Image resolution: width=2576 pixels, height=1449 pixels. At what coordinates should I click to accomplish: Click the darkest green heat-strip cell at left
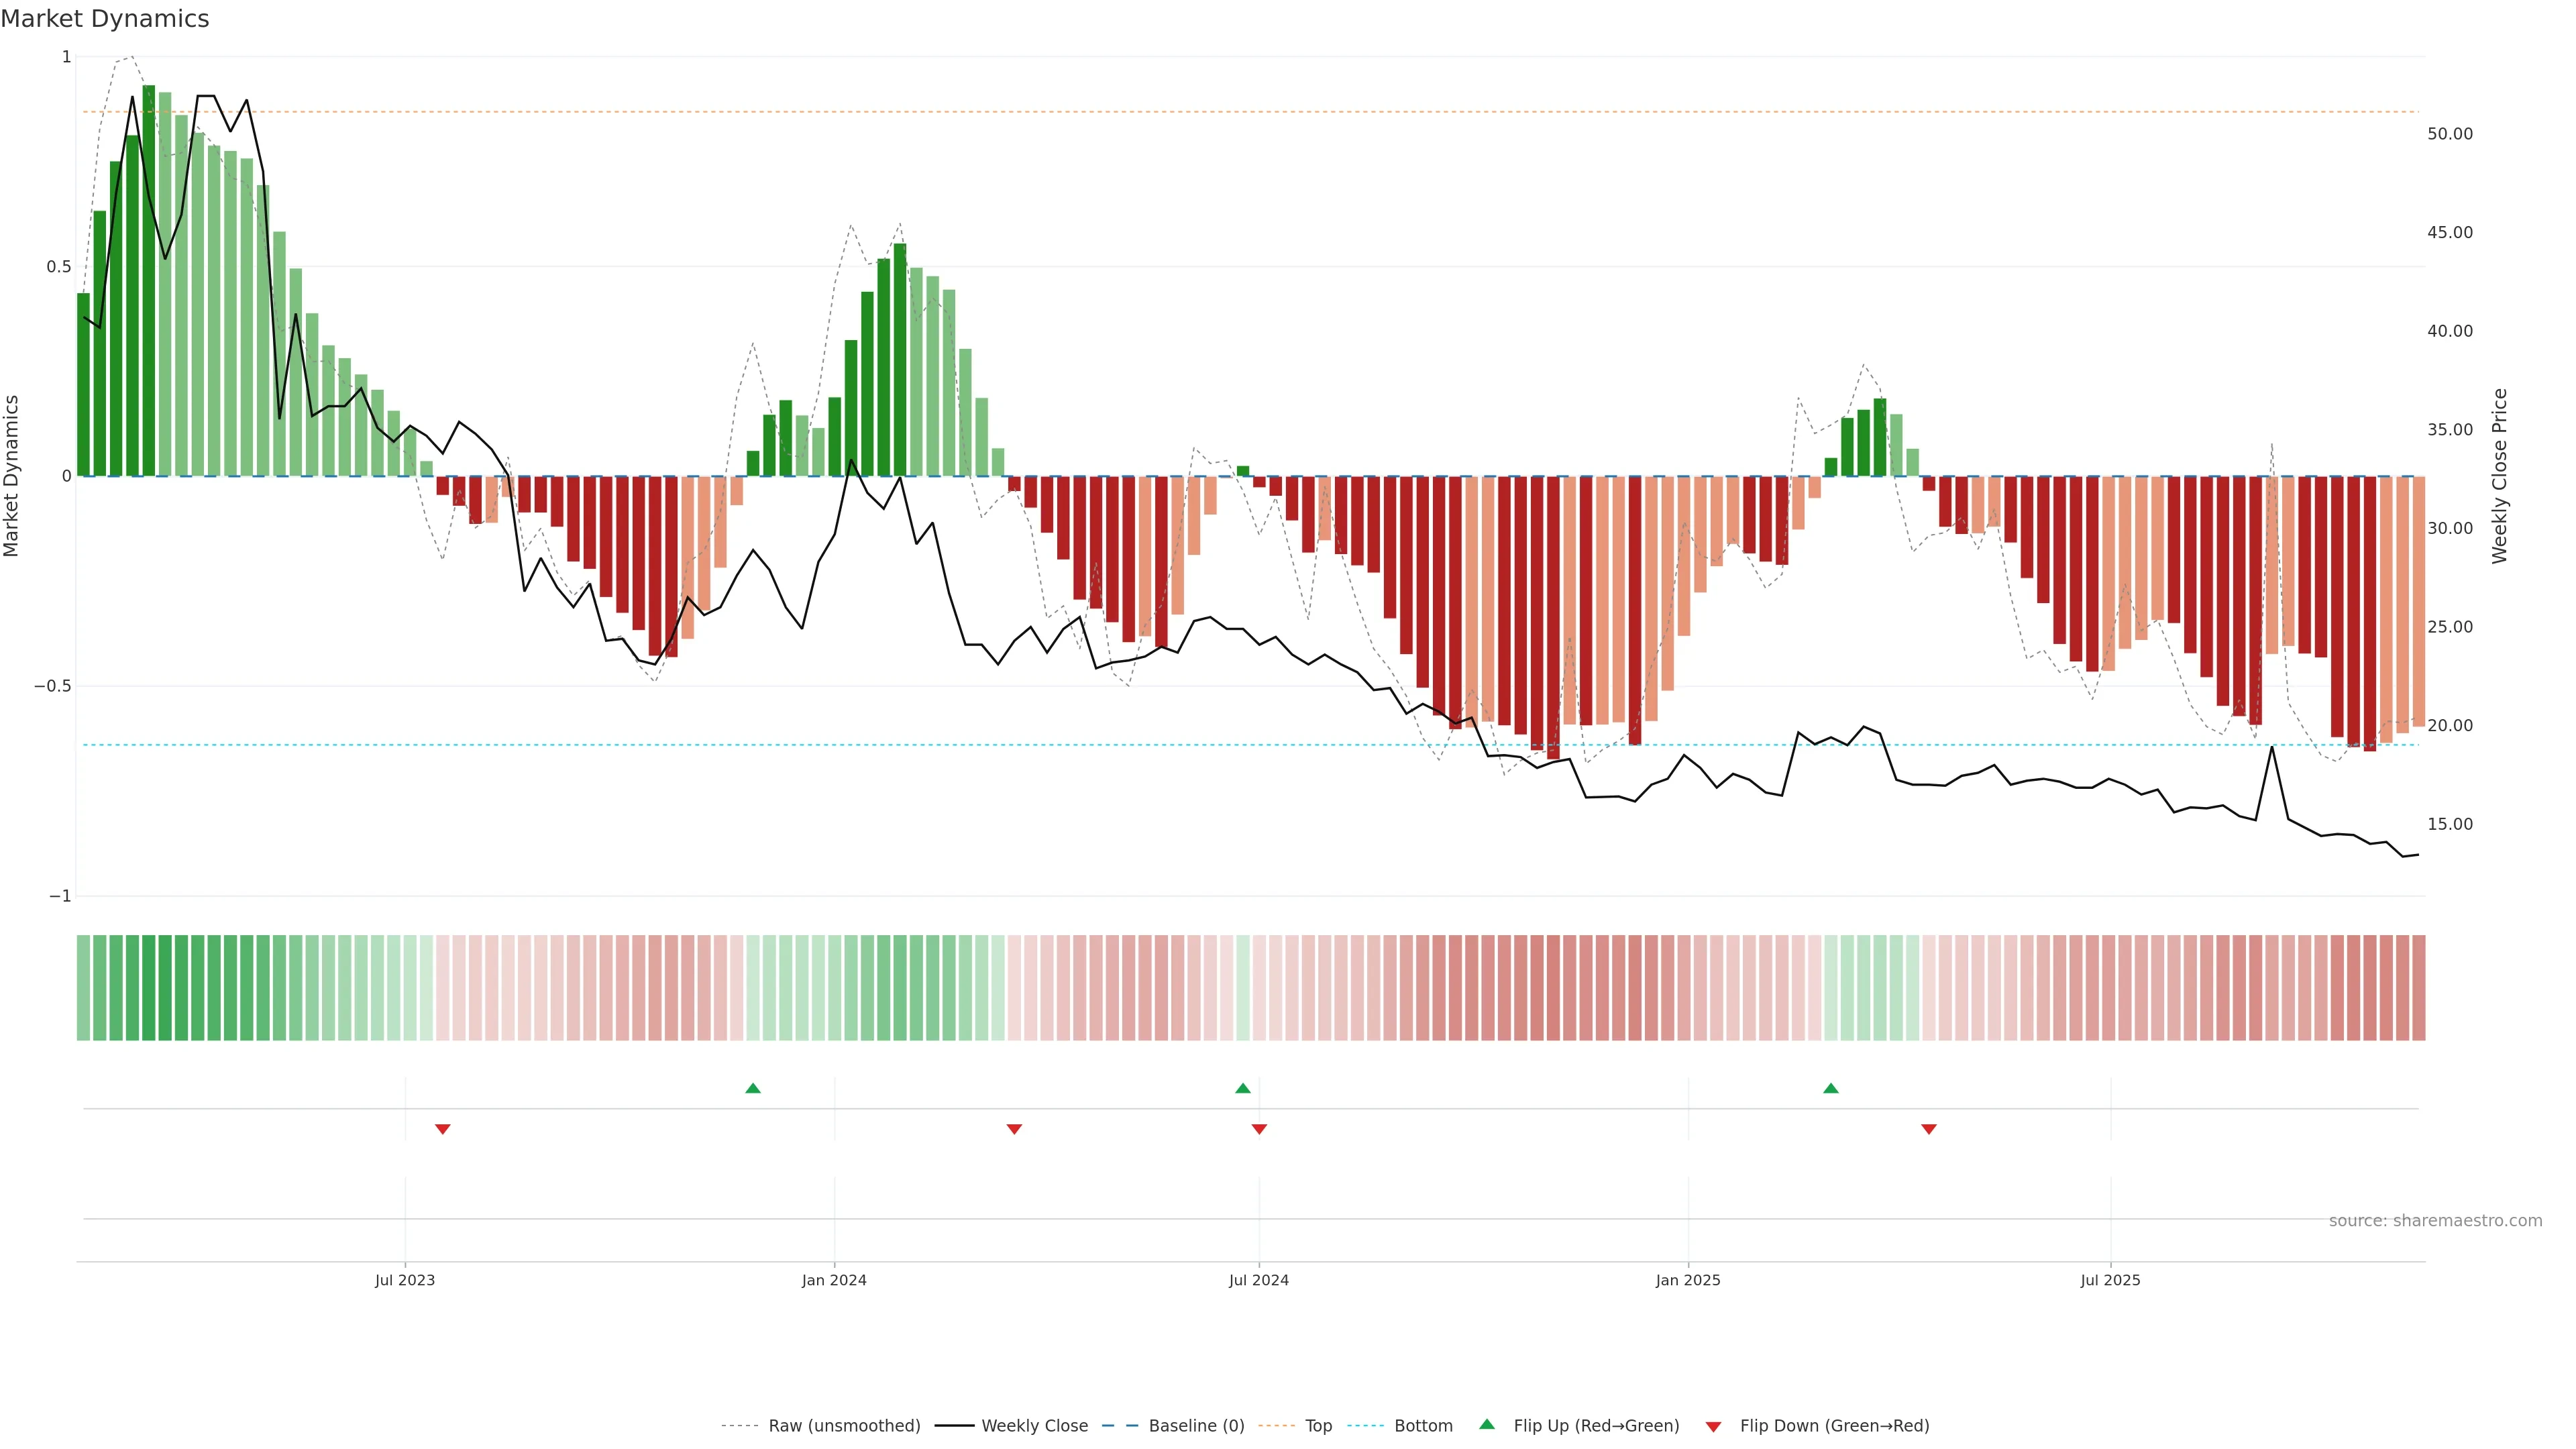click(149, 988)
